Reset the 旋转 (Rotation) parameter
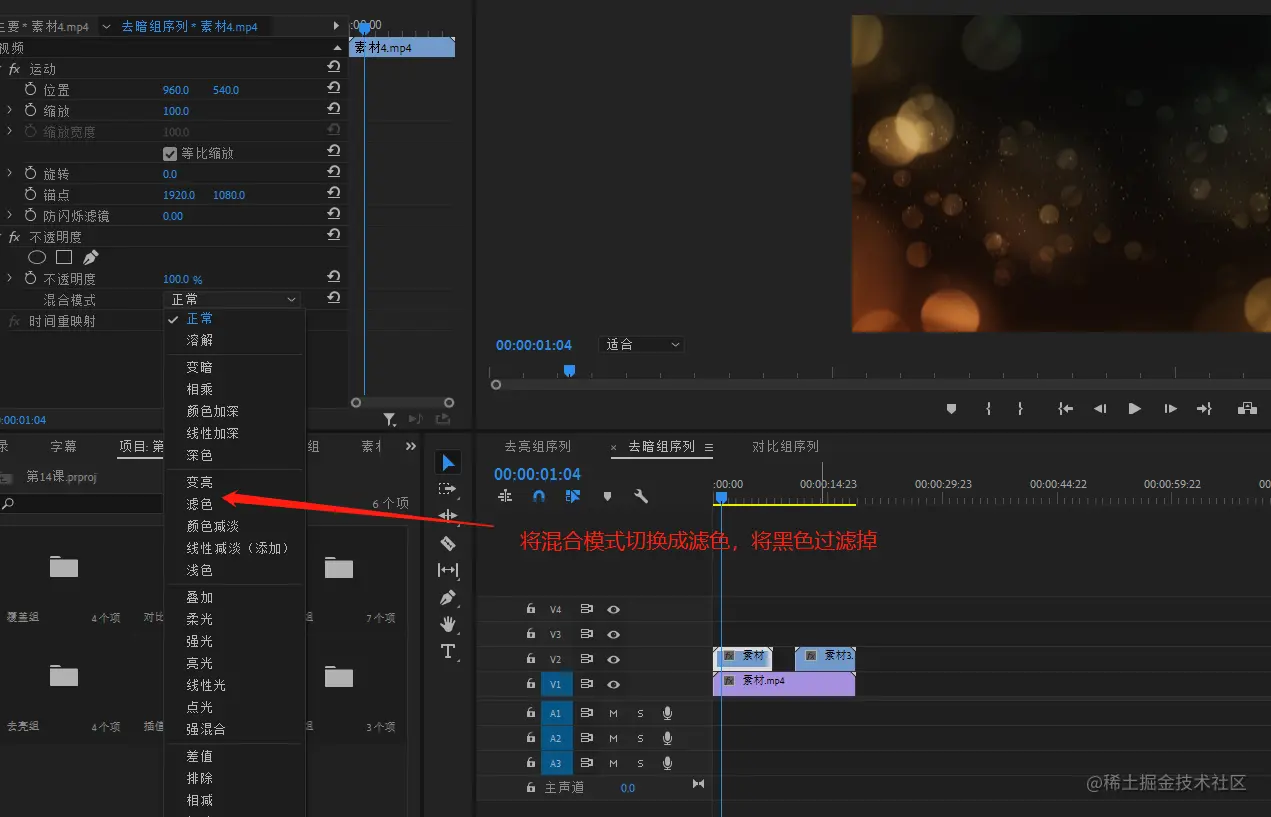Viewport: 1271px width, 817px height. tap(334, 172)
